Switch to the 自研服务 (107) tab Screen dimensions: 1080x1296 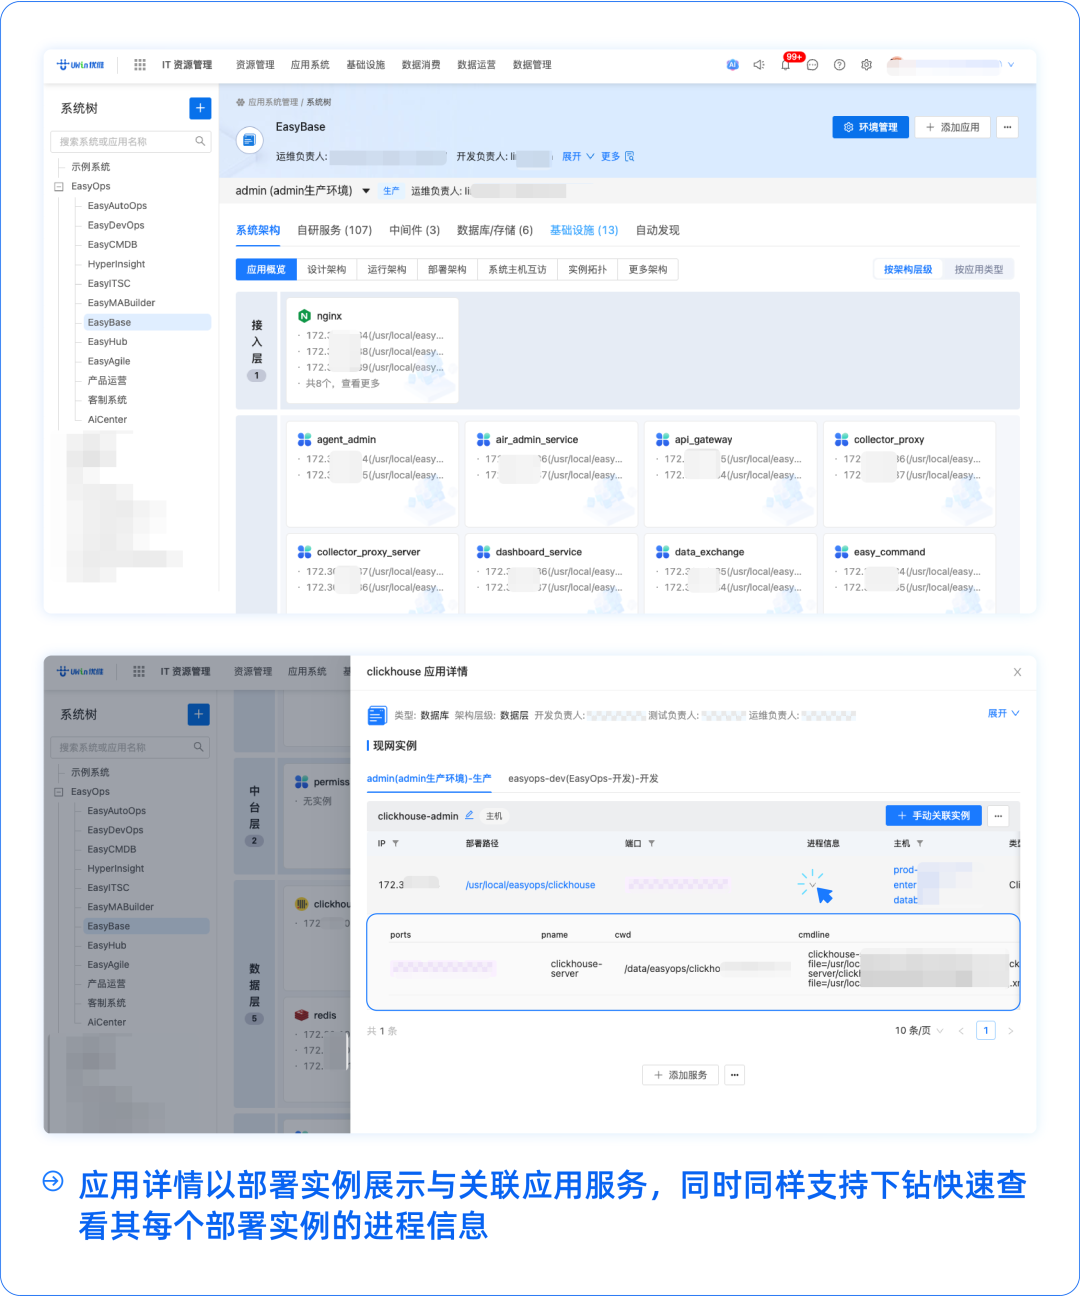pos(334,230)
